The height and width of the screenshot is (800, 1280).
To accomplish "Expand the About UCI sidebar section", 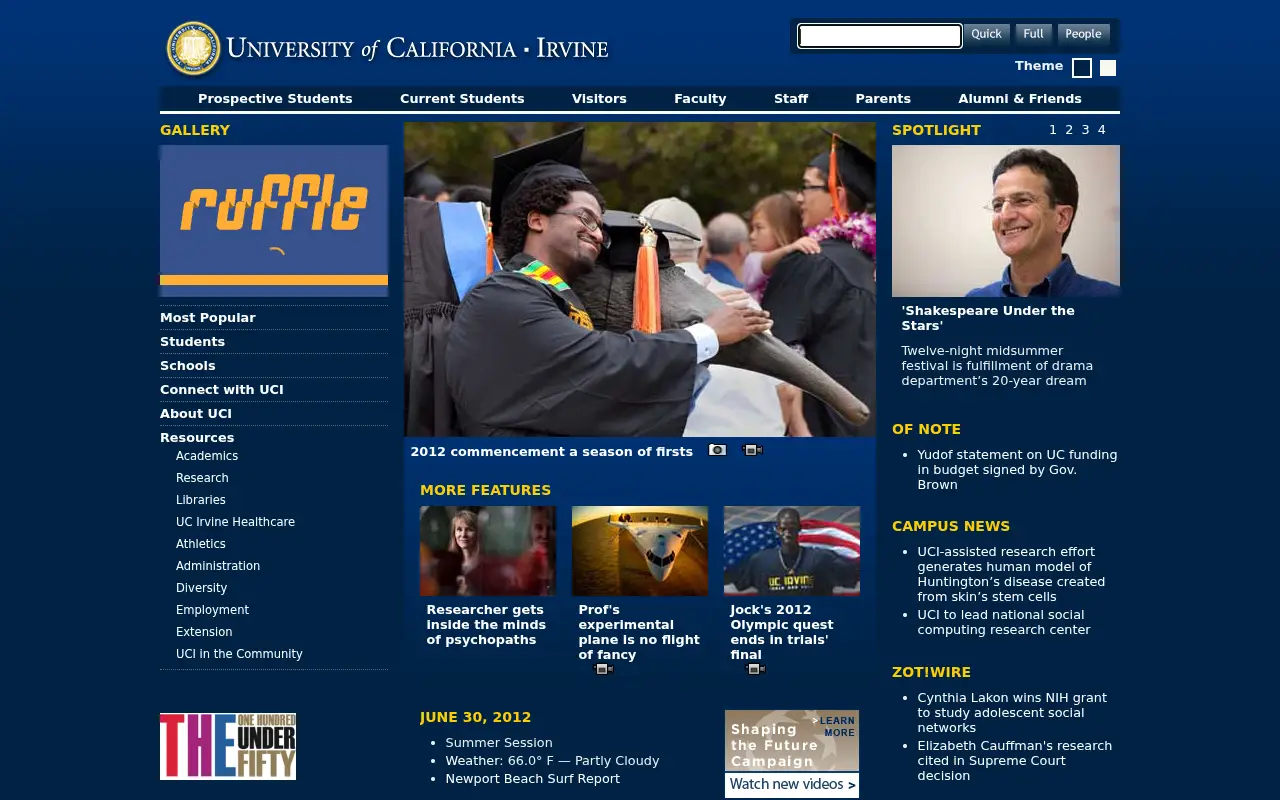I will coord(196,414).
